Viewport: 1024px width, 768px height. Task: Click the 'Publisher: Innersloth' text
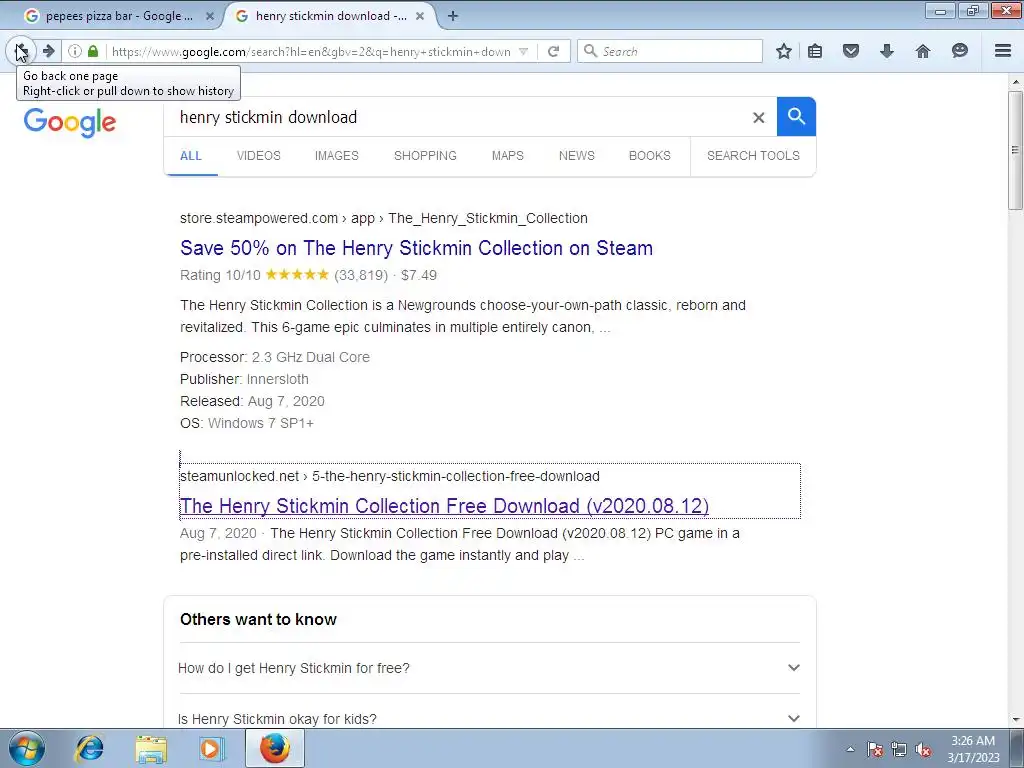244,379
